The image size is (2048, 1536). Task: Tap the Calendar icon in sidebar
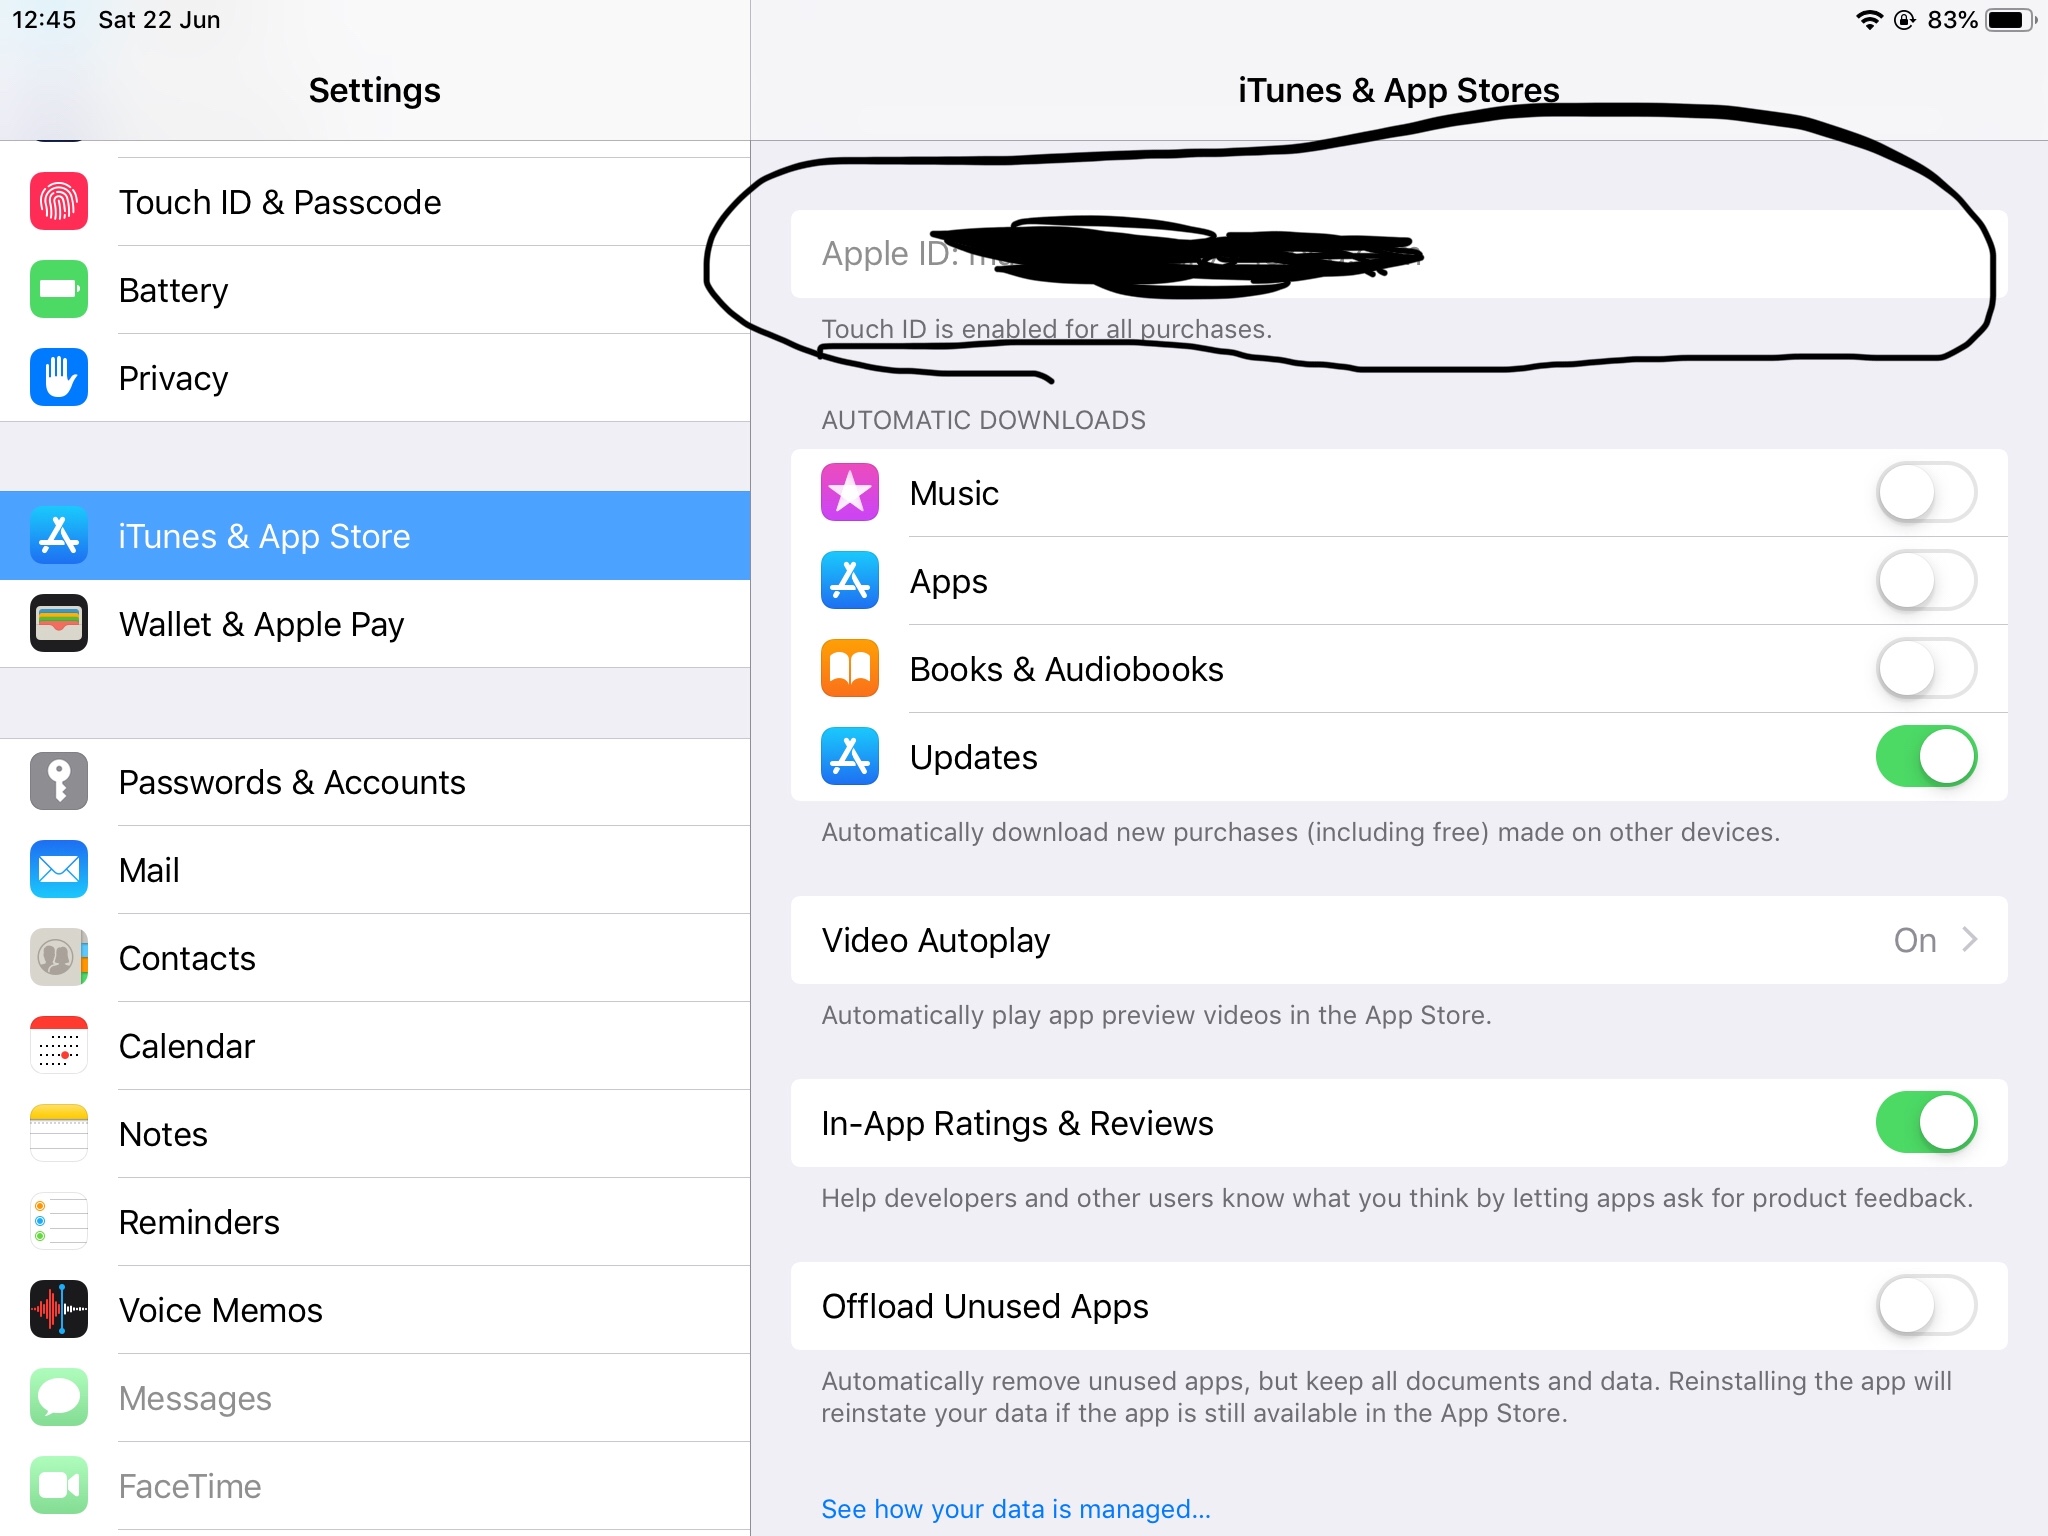59,1046
